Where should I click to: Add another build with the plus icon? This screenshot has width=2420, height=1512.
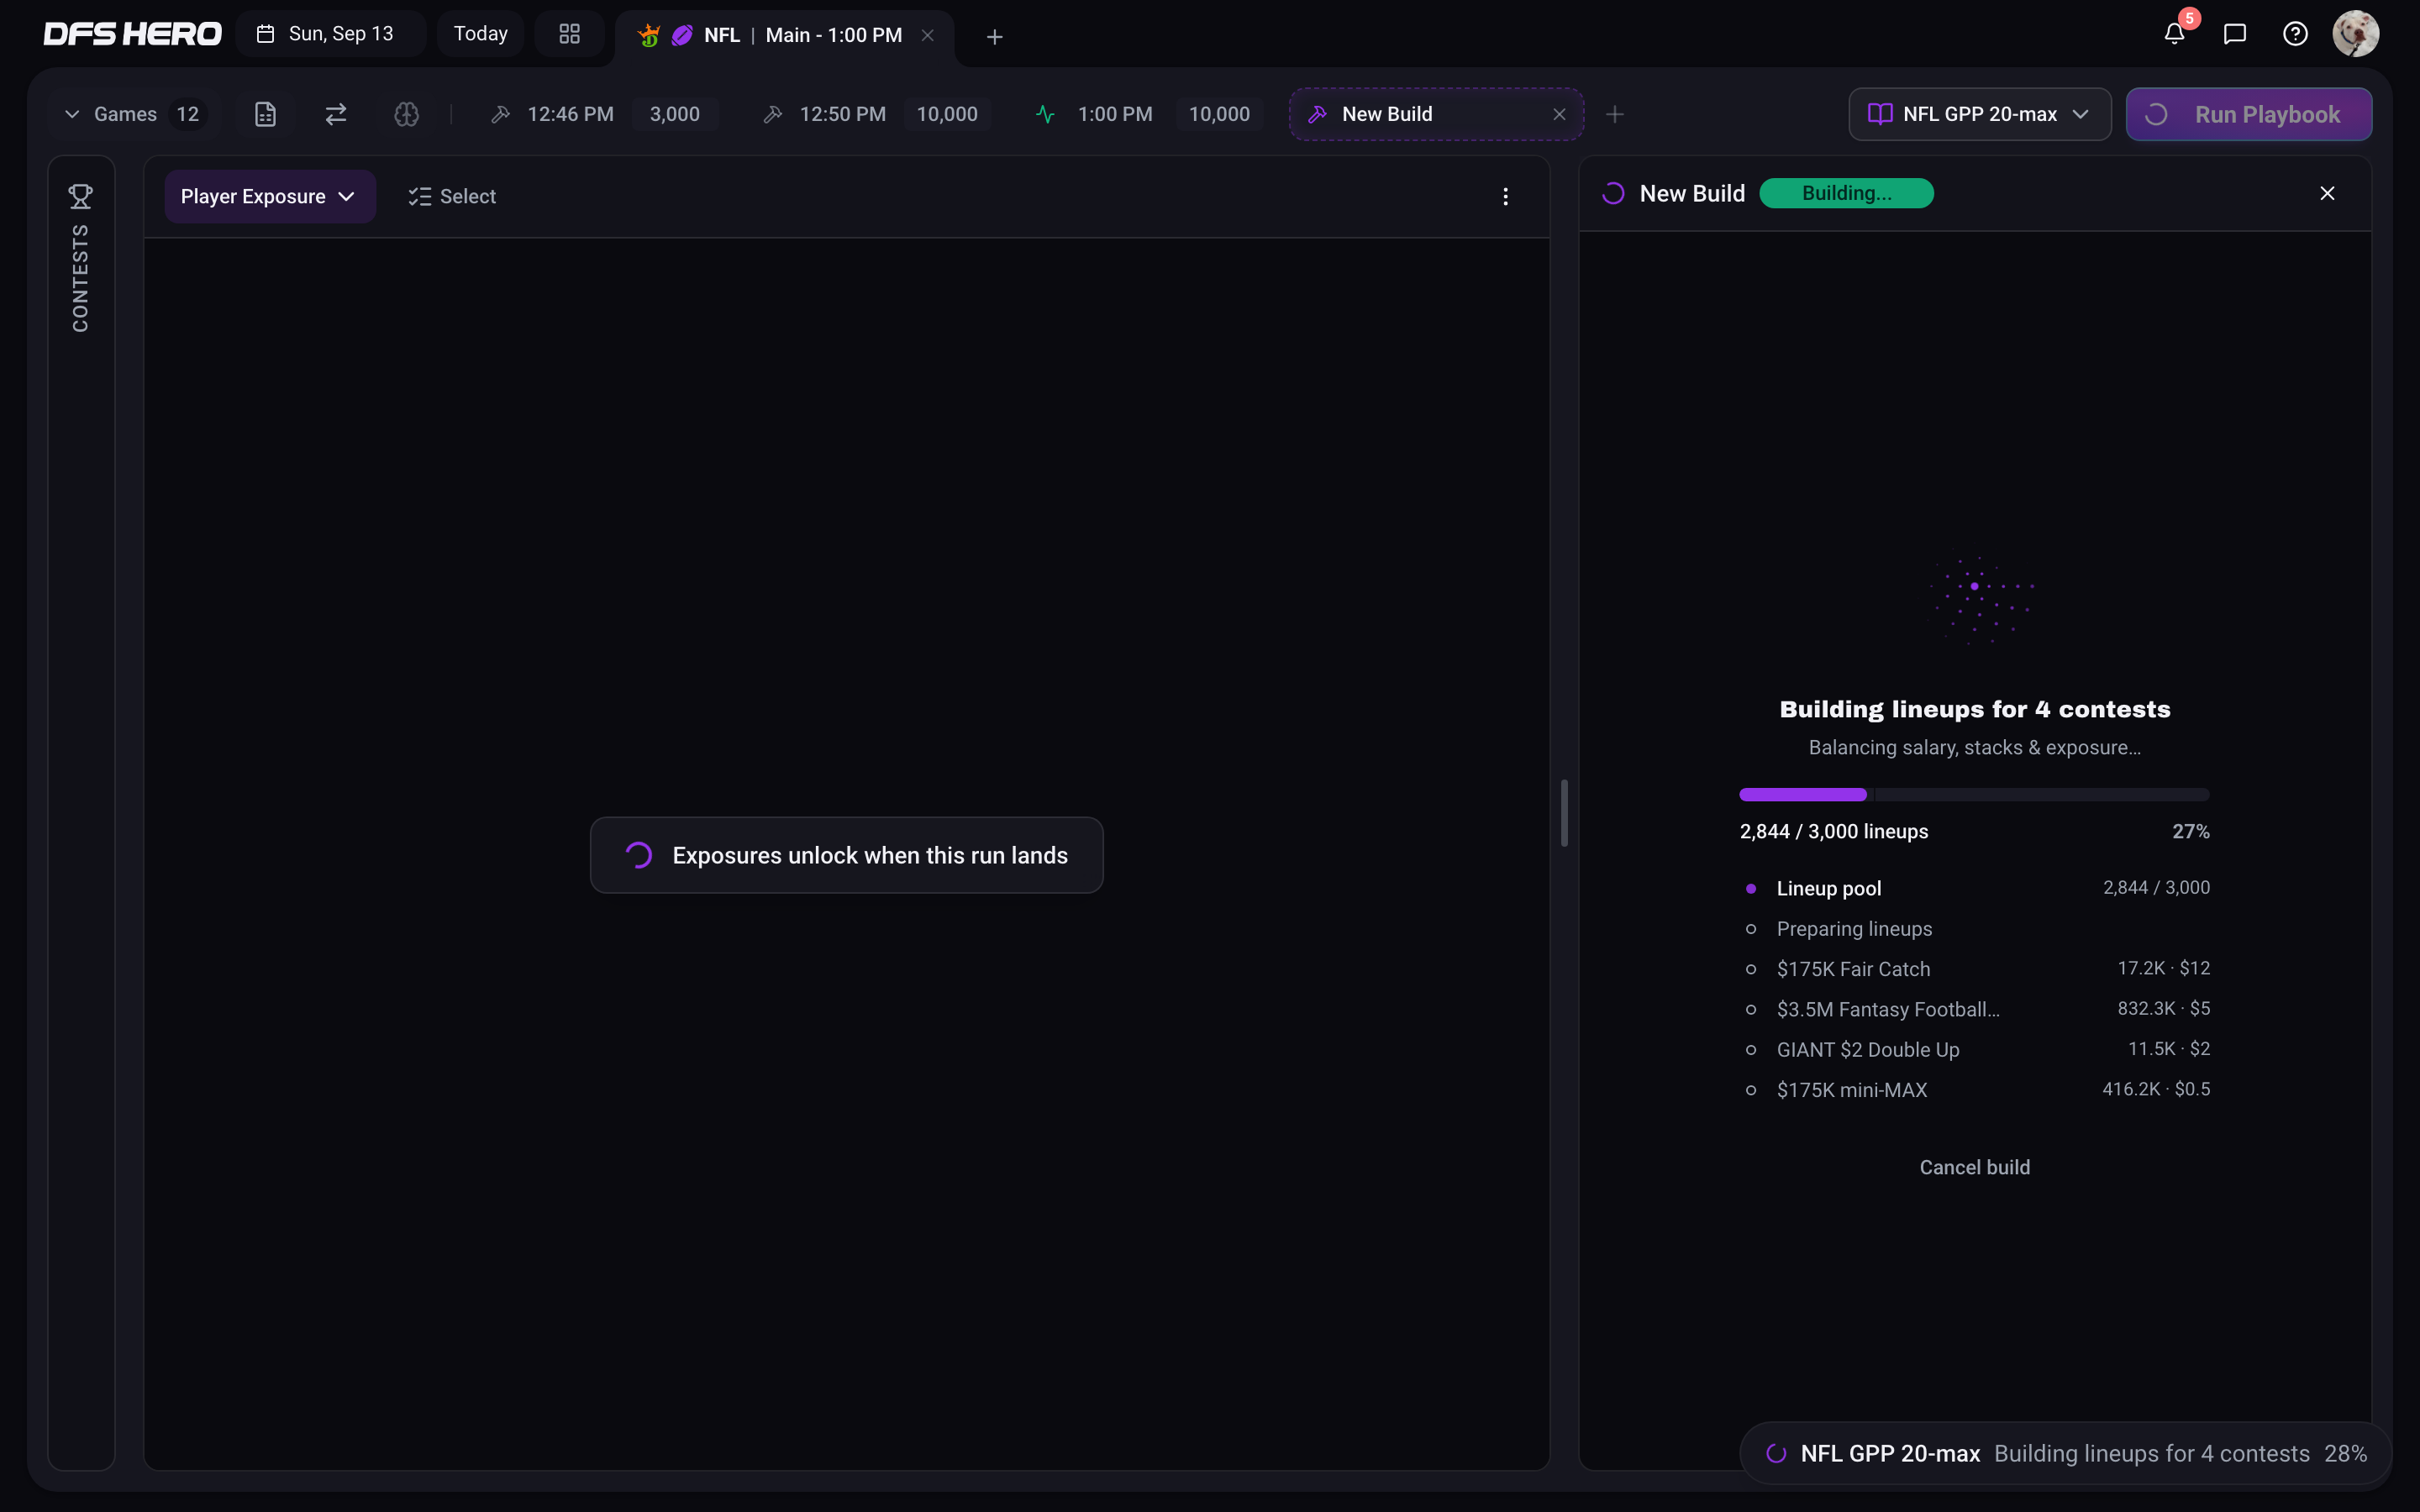(x=1614, y=114)
